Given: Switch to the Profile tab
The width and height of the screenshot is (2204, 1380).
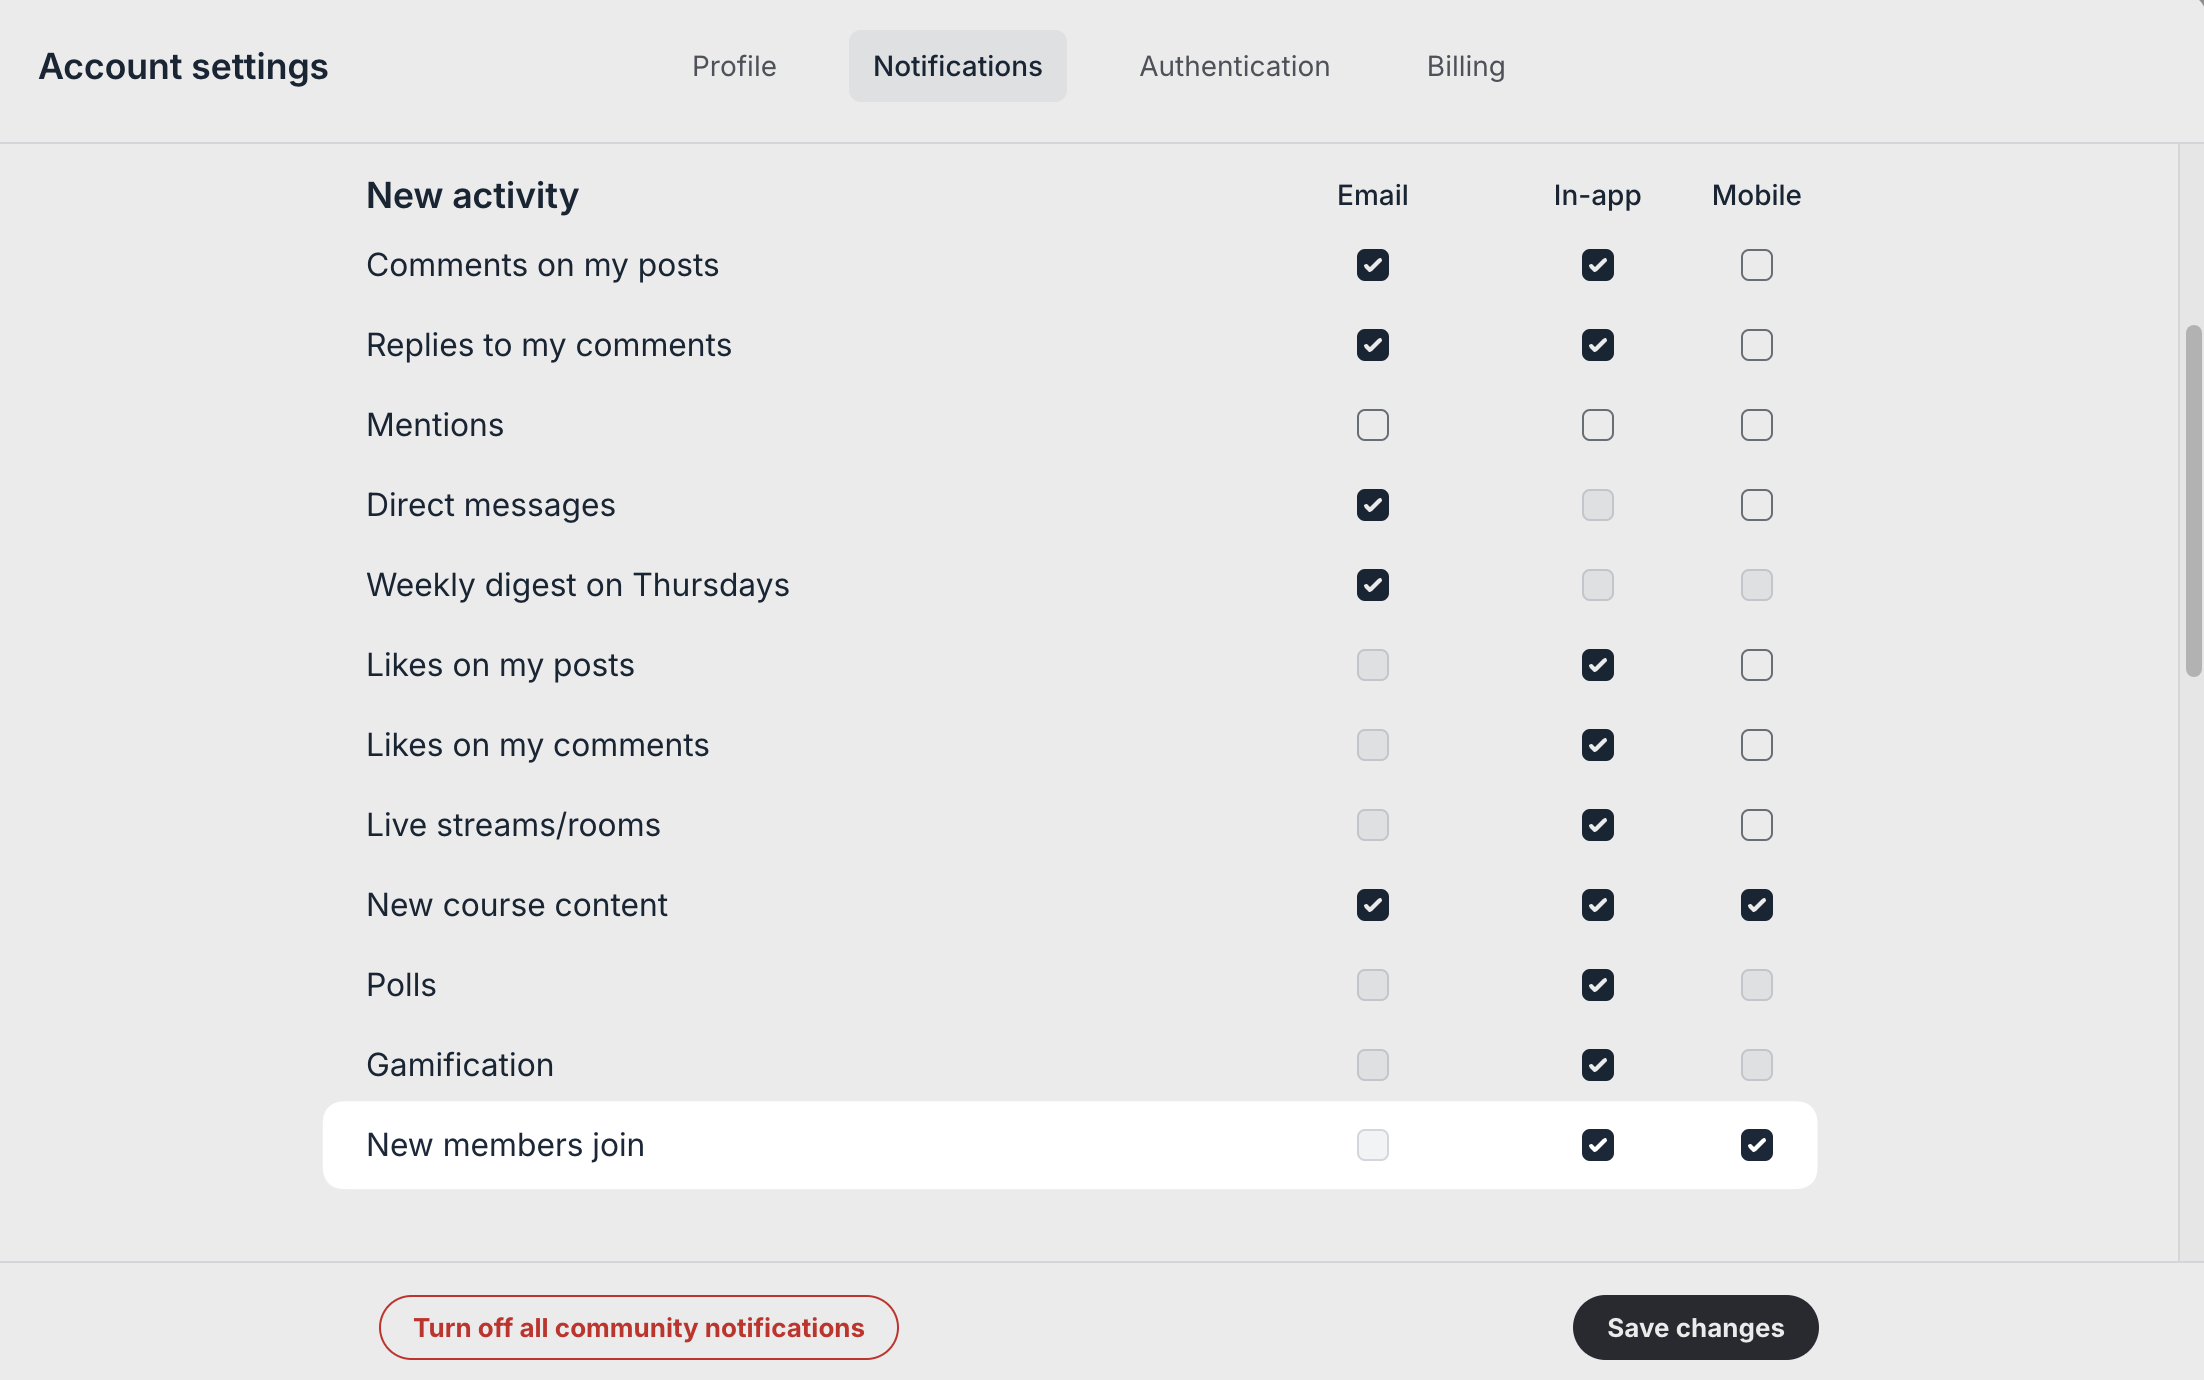Looking at the screenshot, I should [x=733, y=65].
